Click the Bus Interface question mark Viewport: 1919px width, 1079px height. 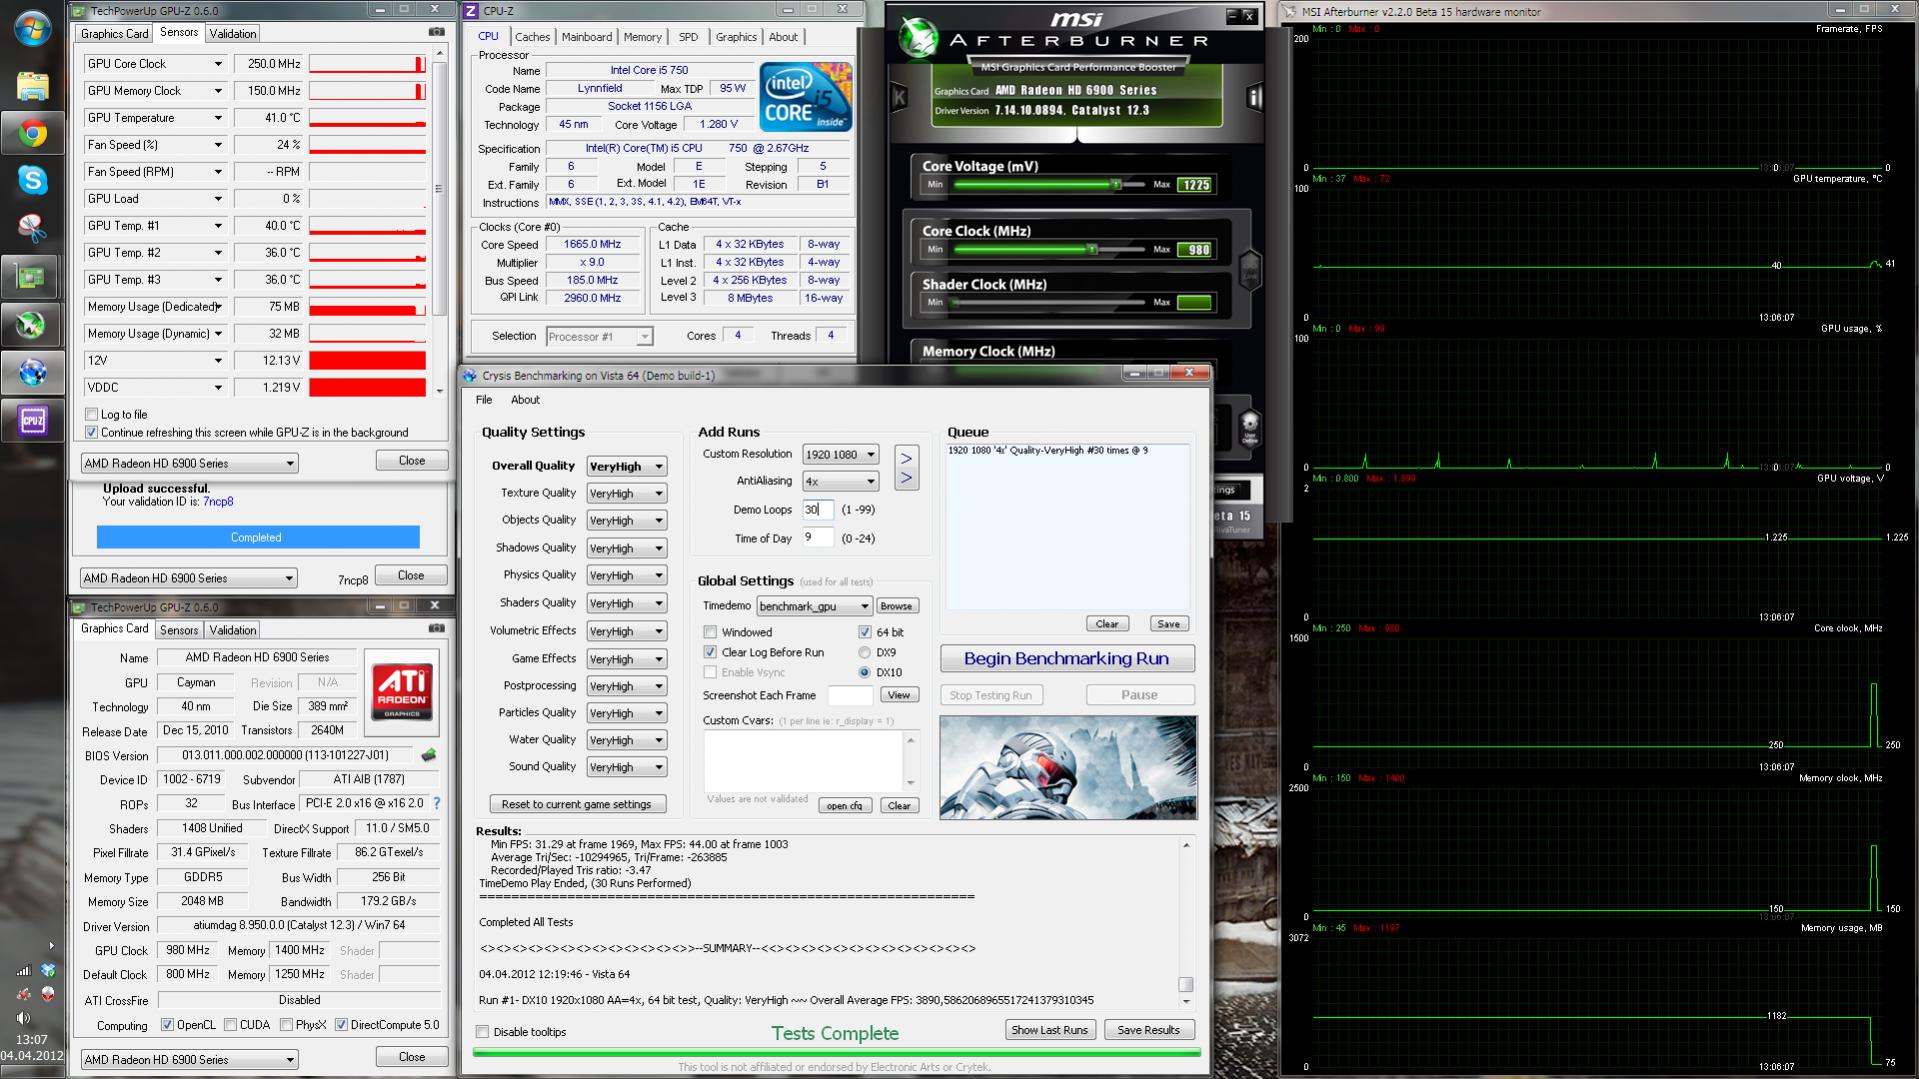tap(436, 803)
